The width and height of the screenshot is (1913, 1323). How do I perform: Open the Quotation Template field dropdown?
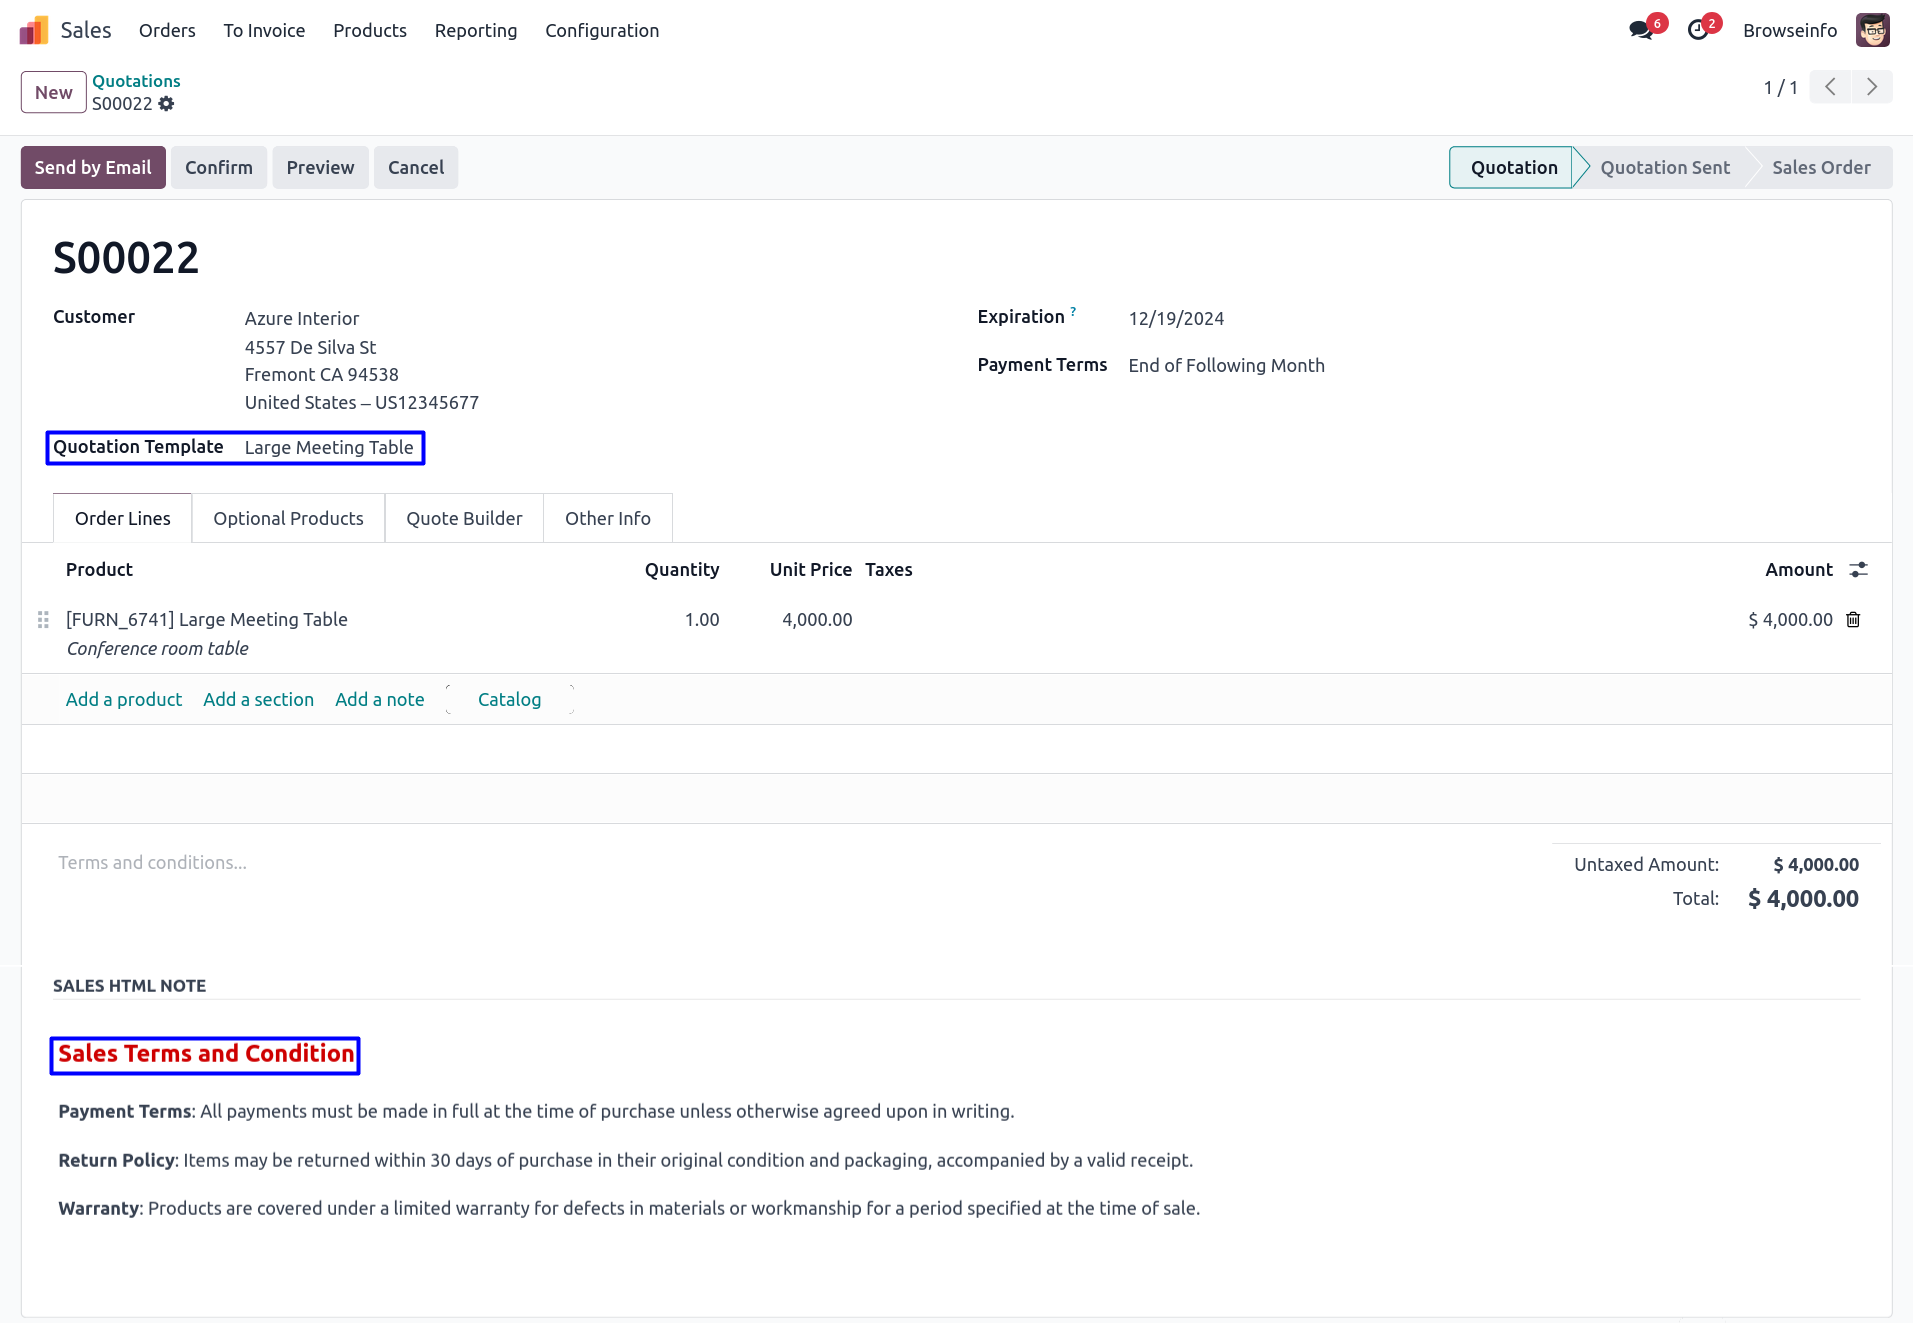pyautogui.click(x=329, y=448)
